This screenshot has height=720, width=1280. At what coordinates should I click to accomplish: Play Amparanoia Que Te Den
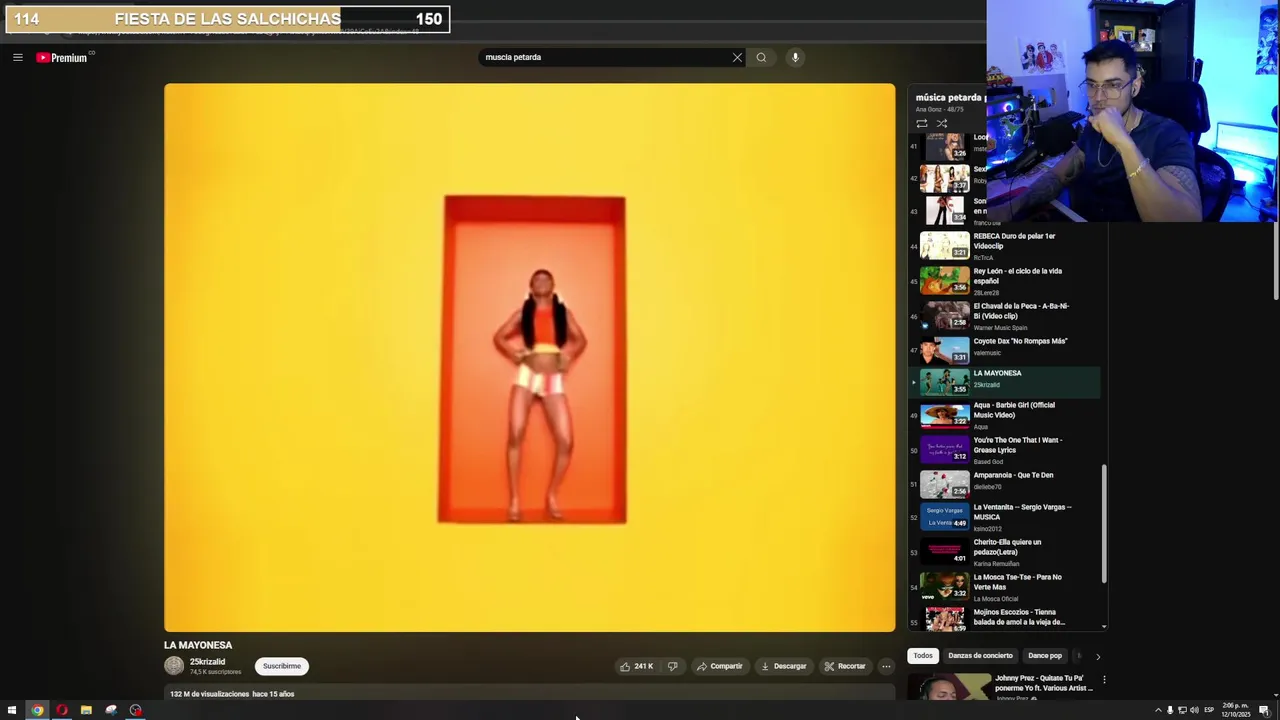pyautogui.click(x=1005, y=485)
